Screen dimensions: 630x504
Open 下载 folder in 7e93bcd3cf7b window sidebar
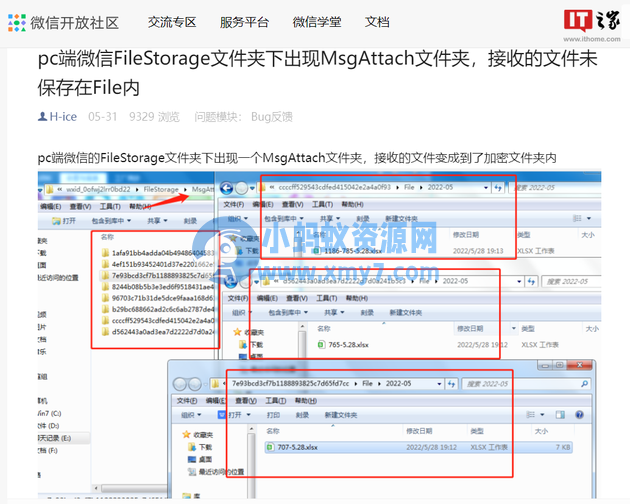(200, 447)
